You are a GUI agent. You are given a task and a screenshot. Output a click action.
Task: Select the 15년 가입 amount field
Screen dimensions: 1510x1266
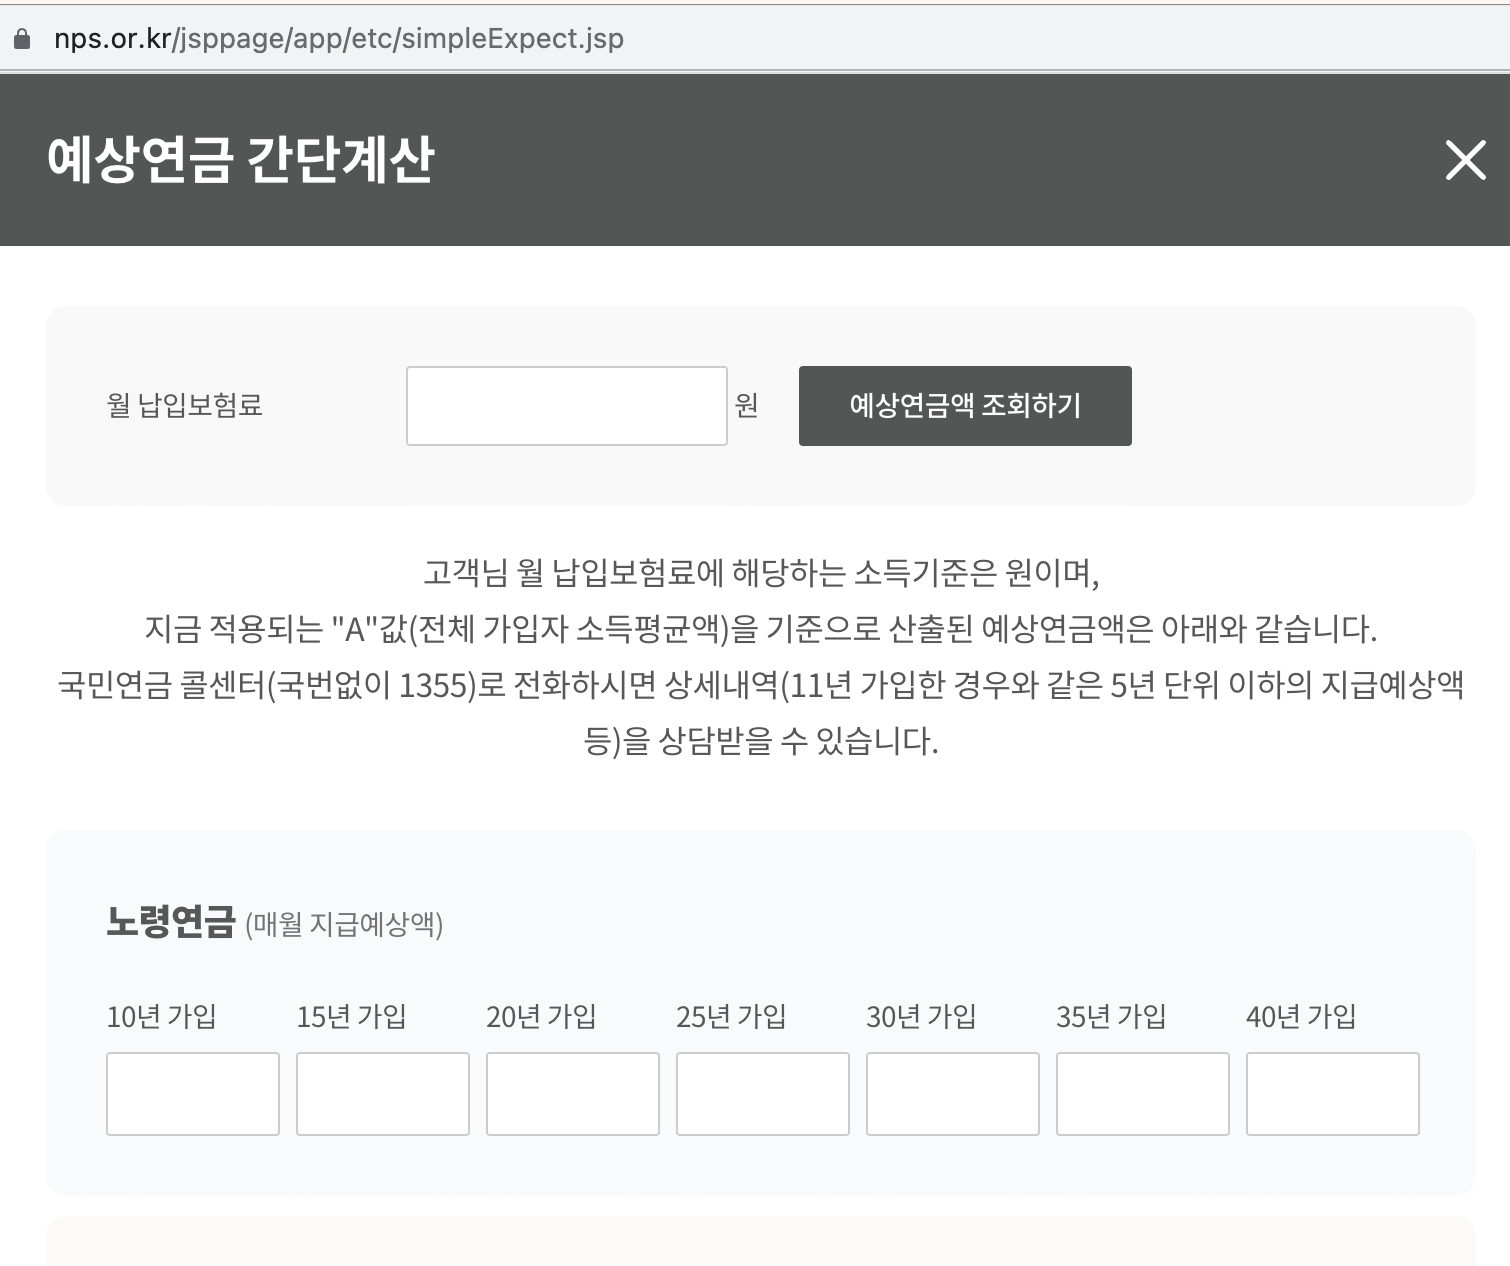pos(382,1094)
